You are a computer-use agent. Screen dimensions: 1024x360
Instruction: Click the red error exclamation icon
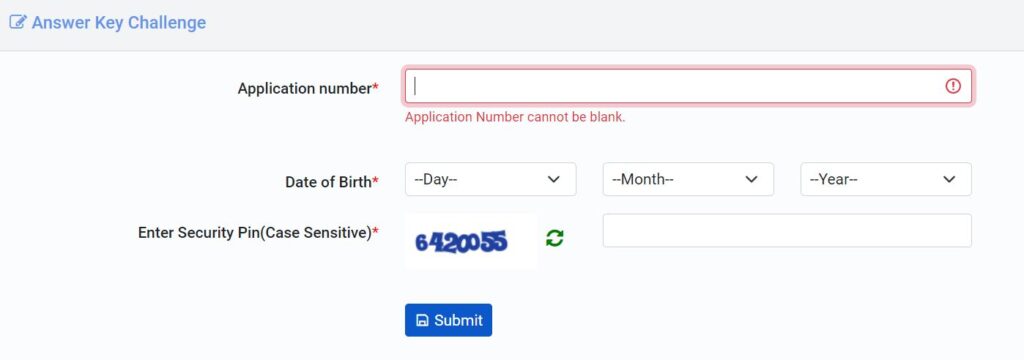click(x=953, y=86)
